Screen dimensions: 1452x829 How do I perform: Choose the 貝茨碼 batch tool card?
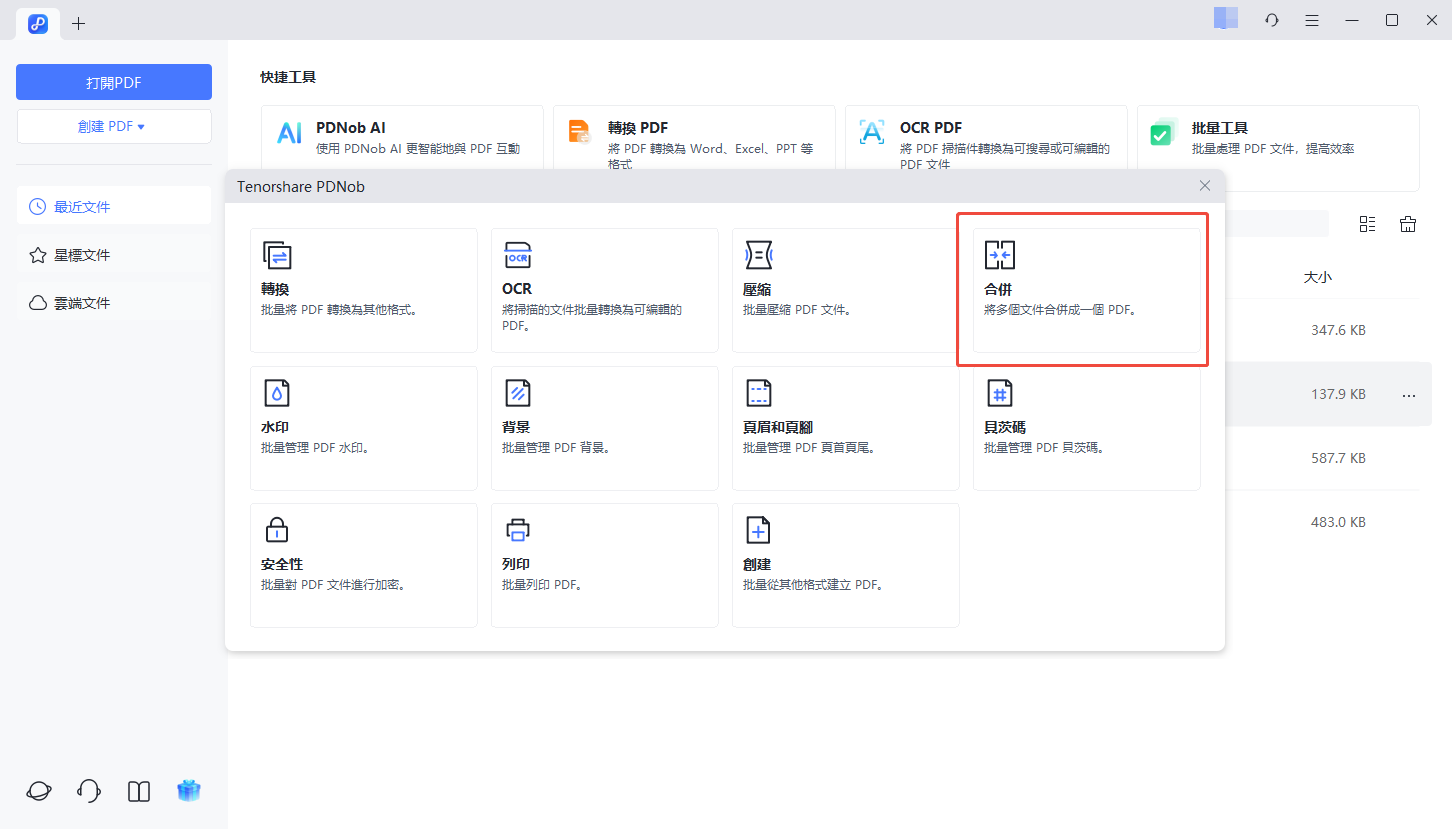(x=1087, y=428)
